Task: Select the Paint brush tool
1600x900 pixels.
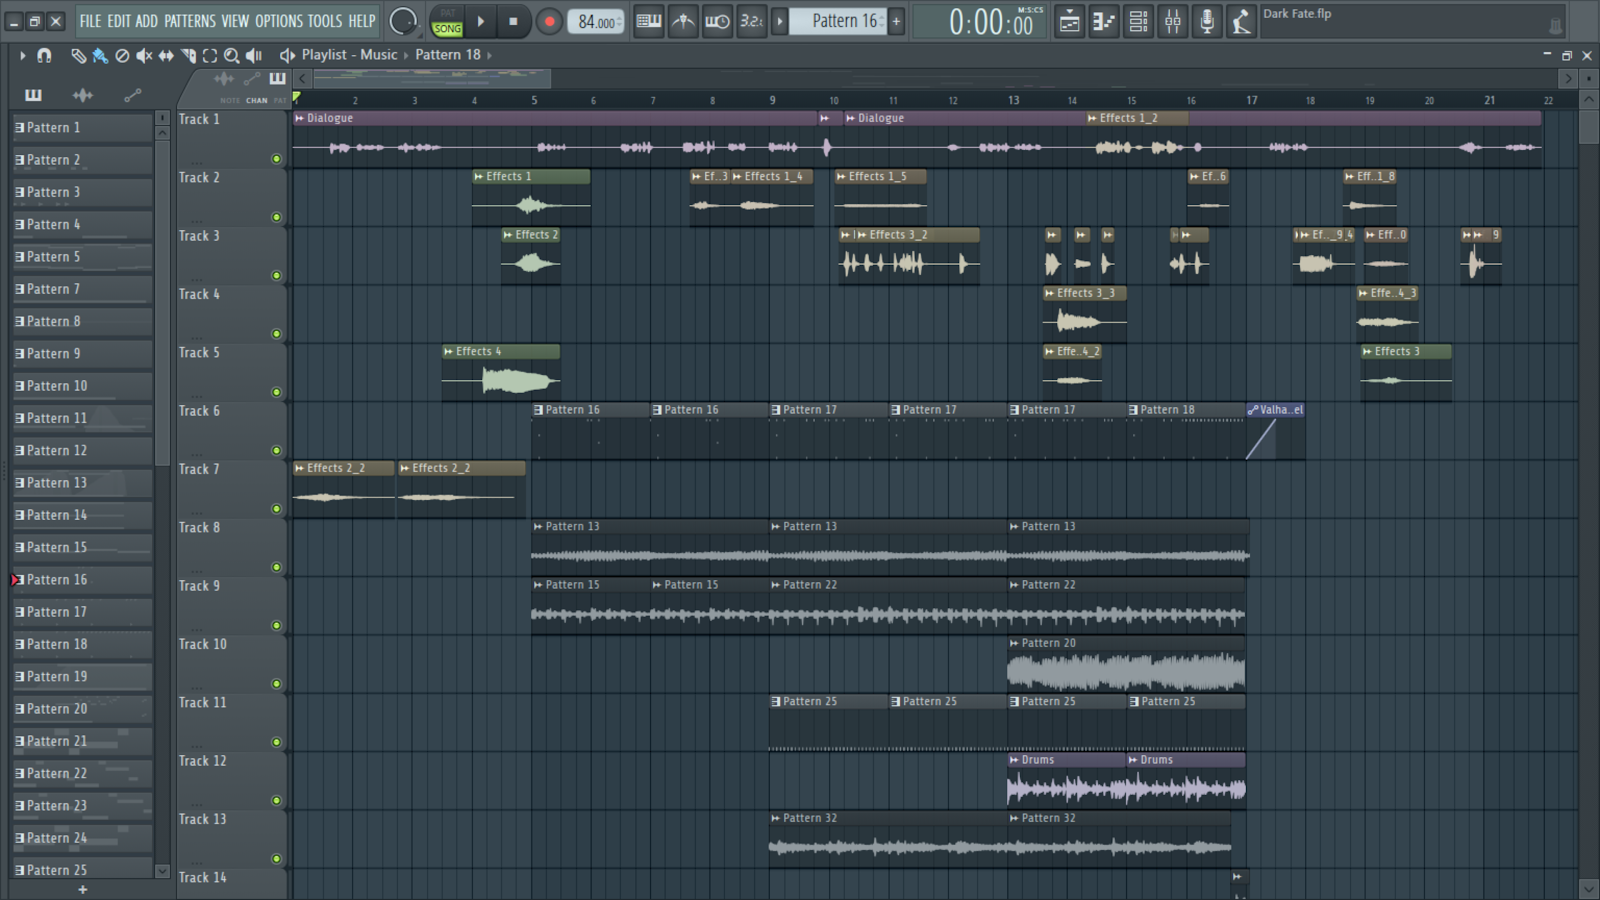Action: [100, 56]
